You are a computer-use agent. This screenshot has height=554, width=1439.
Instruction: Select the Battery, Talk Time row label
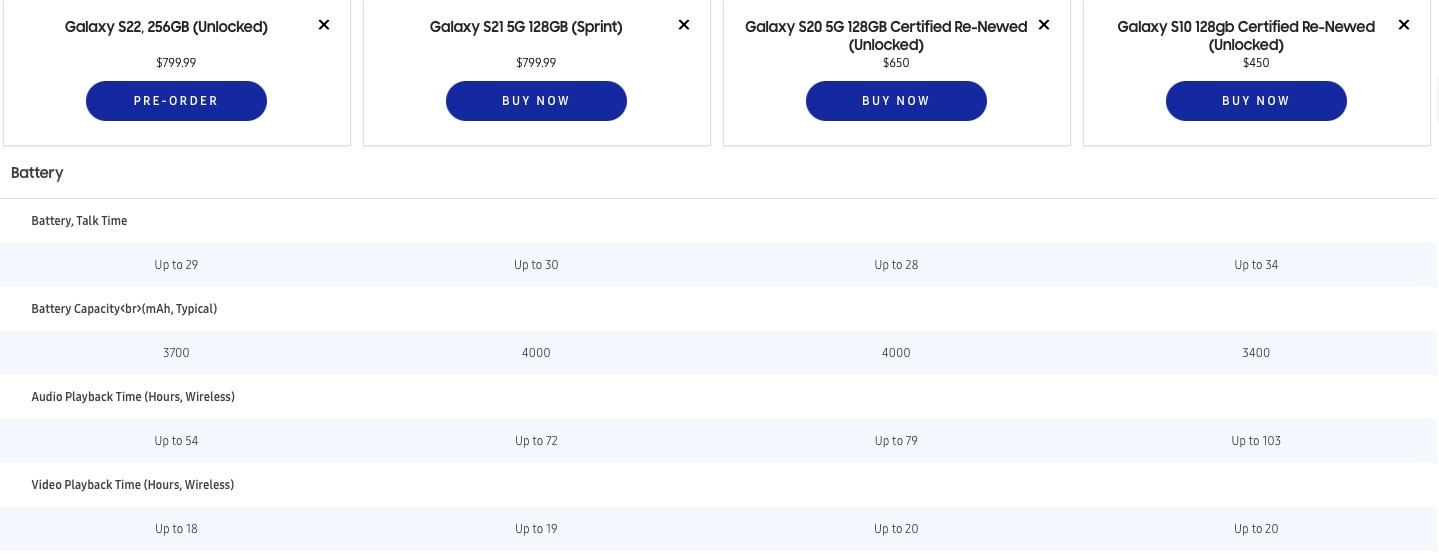[x=79, y=221]
